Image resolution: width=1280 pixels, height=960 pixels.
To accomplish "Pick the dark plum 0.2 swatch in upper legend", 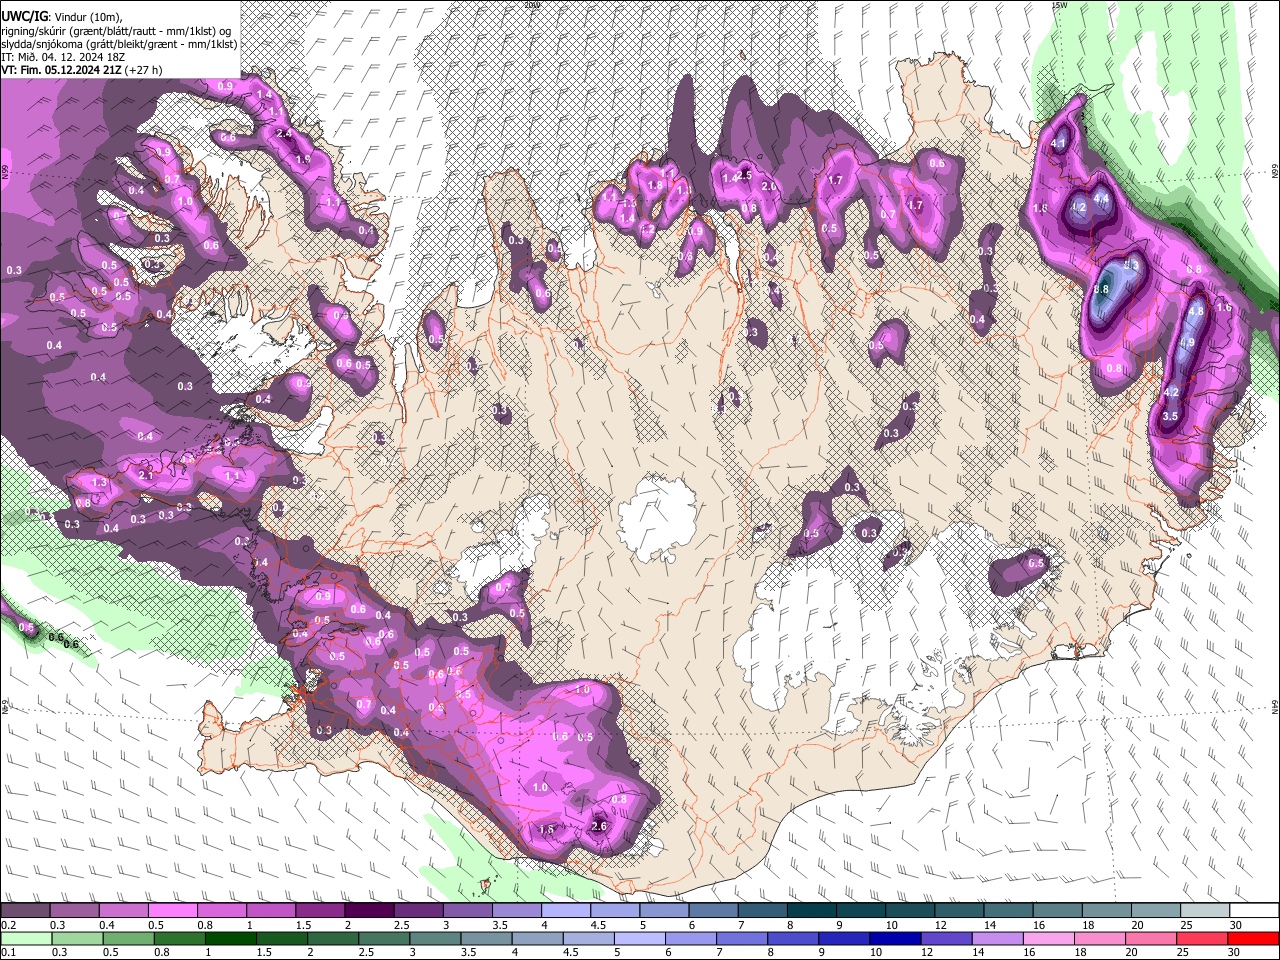I will click(x=25, y=911).
